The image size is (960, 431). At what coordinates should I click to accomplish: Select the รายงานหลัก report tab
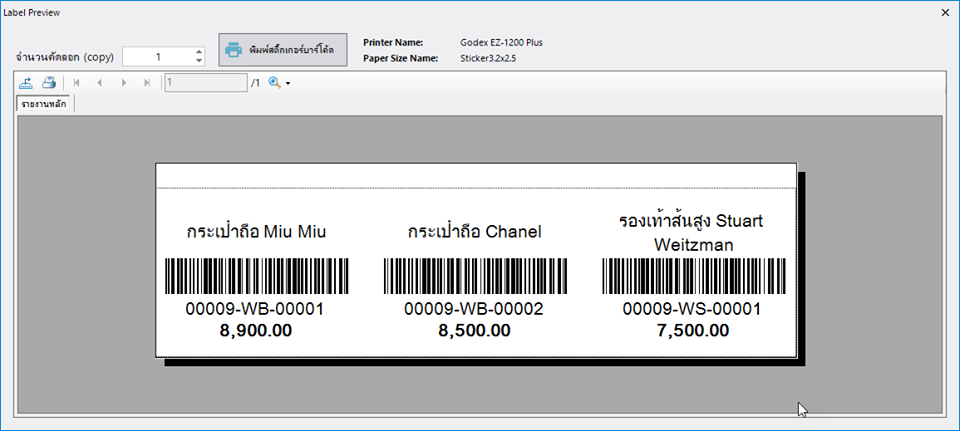pyautogui.click(x=44, y=104)
